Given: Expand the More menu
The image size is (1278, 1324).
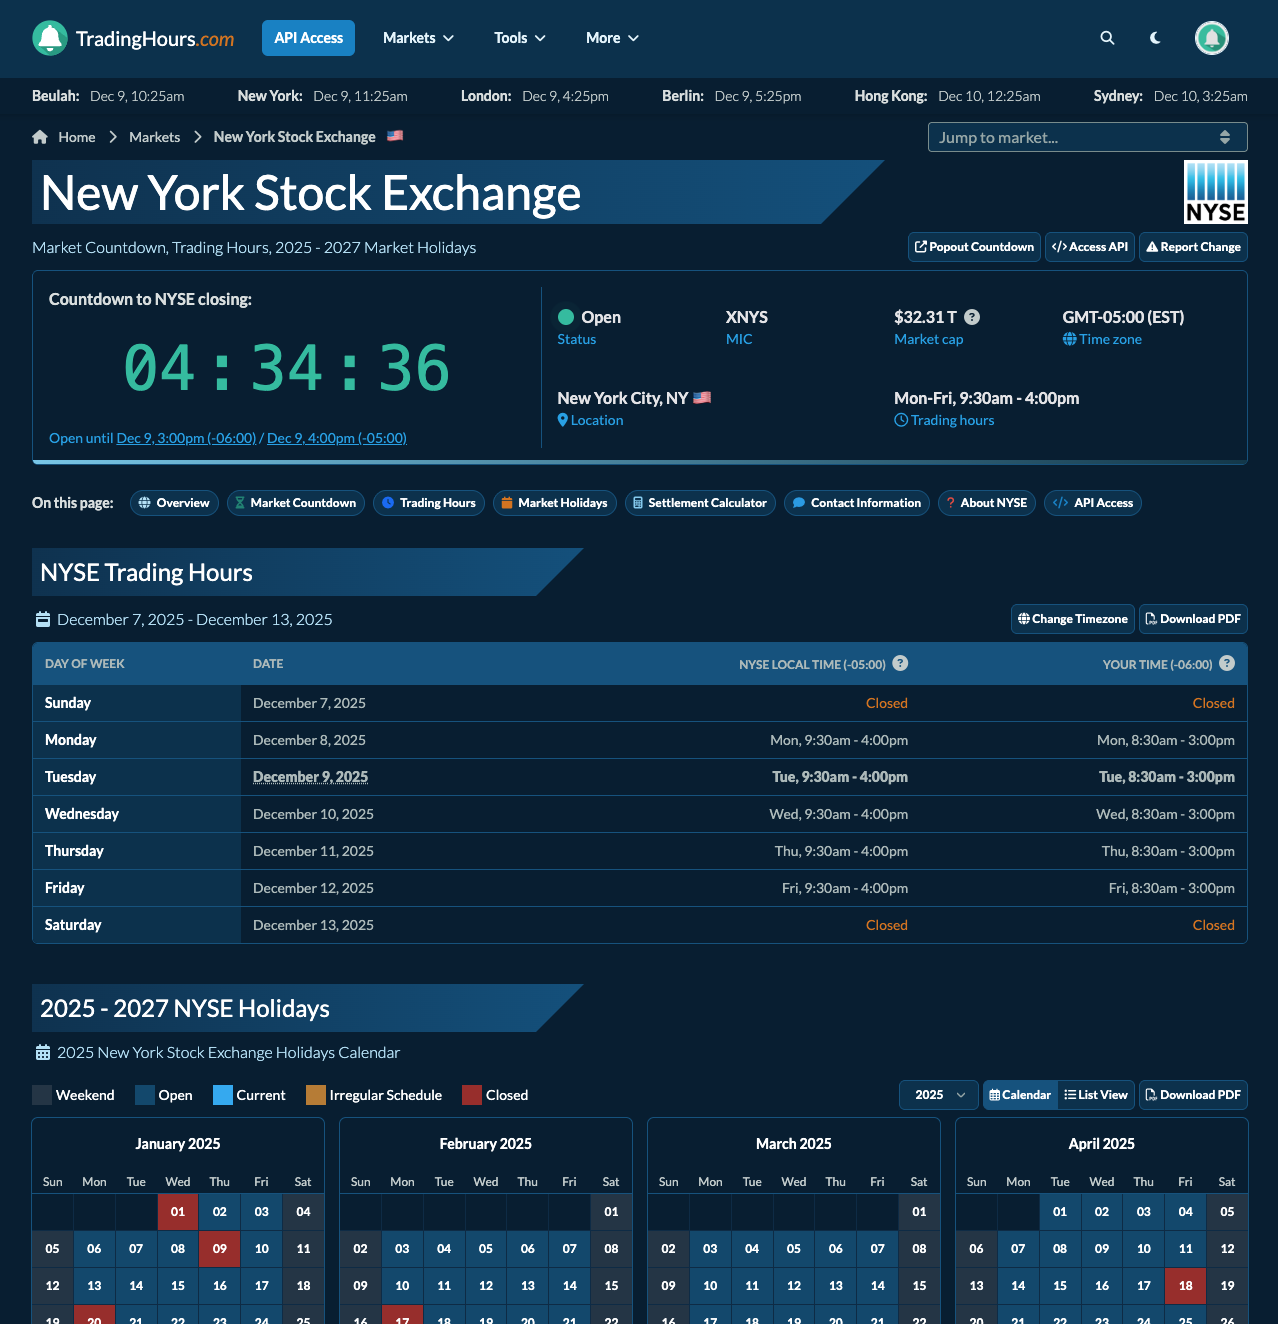Looking at the screenshot, I should pyautogui.click(x=612, y=38).
